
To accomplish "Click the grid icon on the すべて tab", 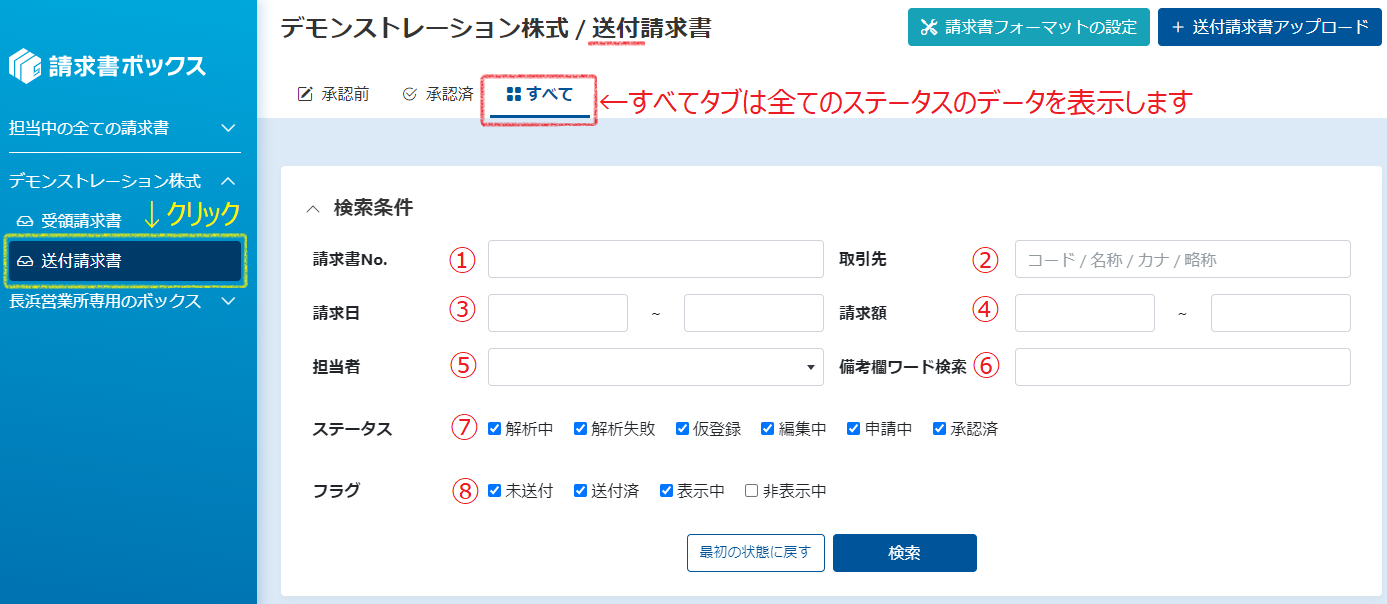I will click(513, 94).
